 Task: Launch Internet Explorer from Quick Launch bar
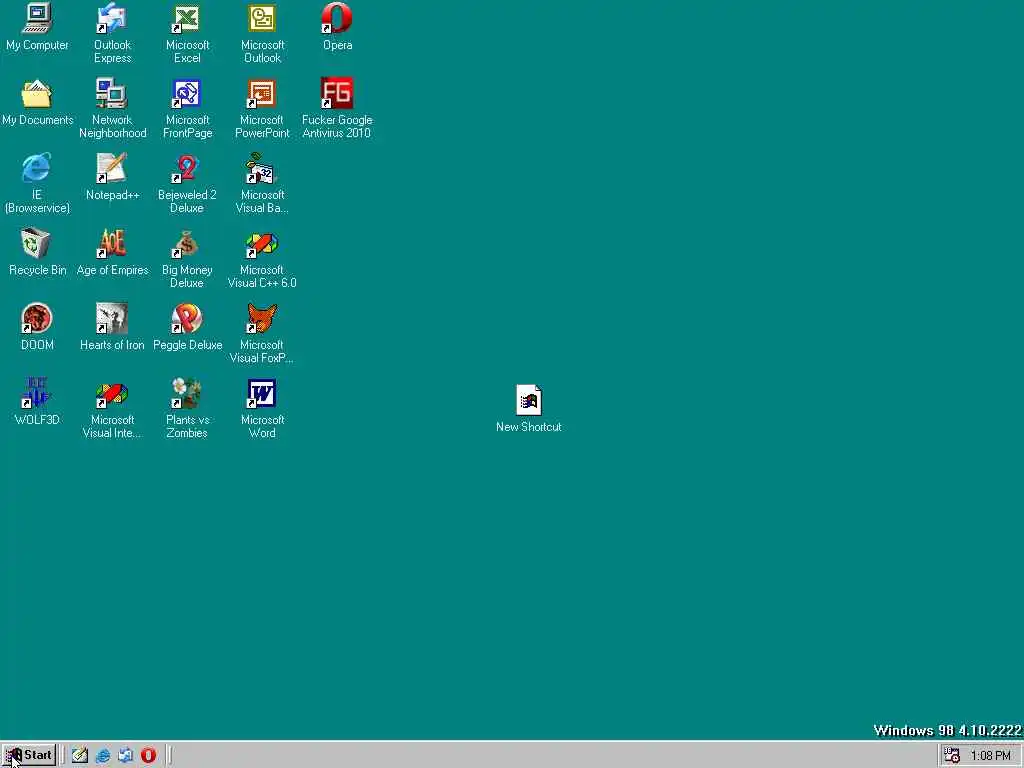pyautogui.click(x=103, y=755)
